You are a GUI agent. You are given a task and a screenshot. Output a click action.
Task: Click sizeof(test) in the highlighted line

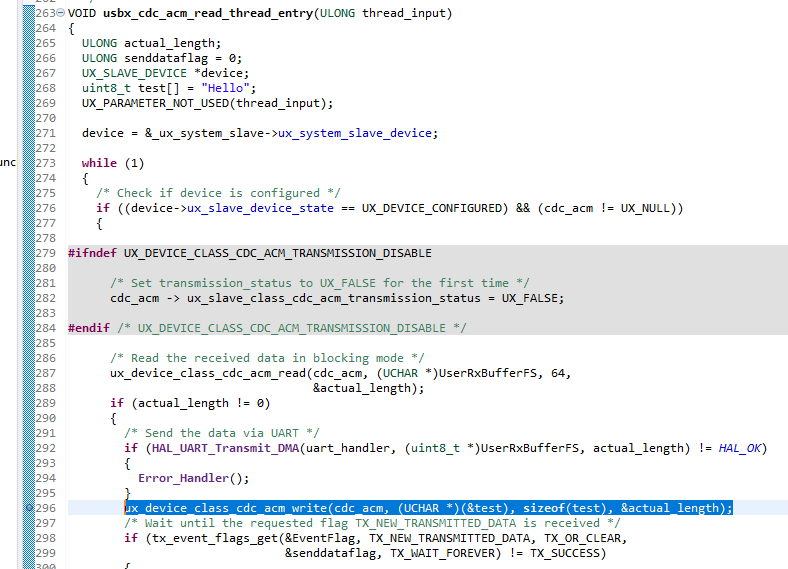point(565,508)
